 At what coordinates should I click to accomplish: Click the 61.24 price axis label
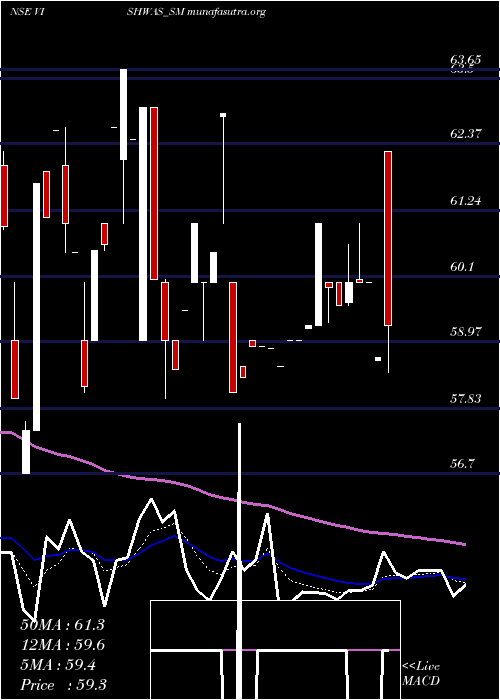click(465, 200)
